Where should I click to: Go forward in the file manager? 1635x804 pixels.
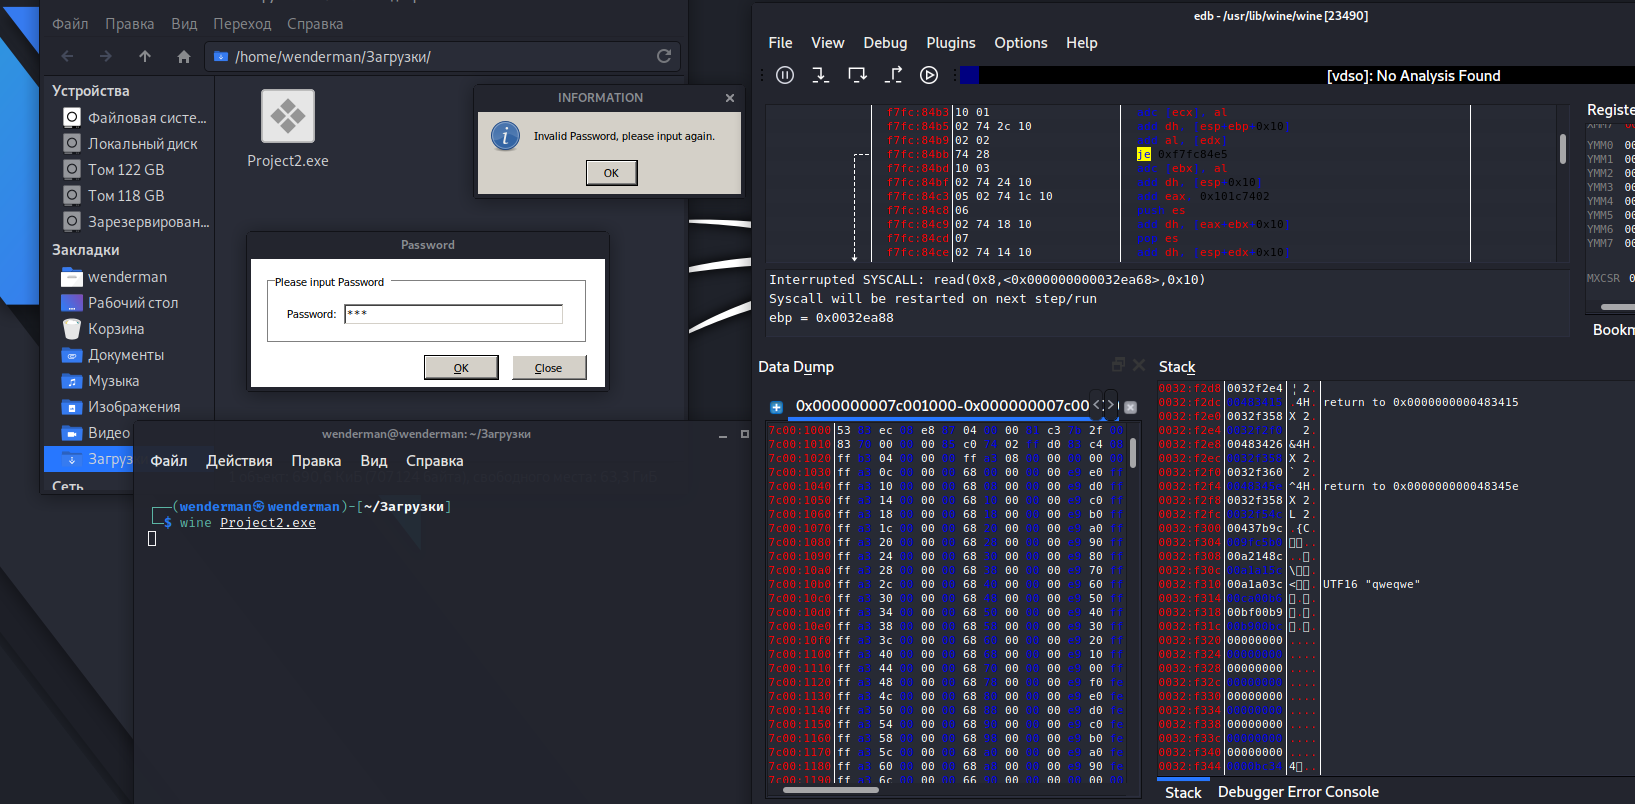pos(106,57)
